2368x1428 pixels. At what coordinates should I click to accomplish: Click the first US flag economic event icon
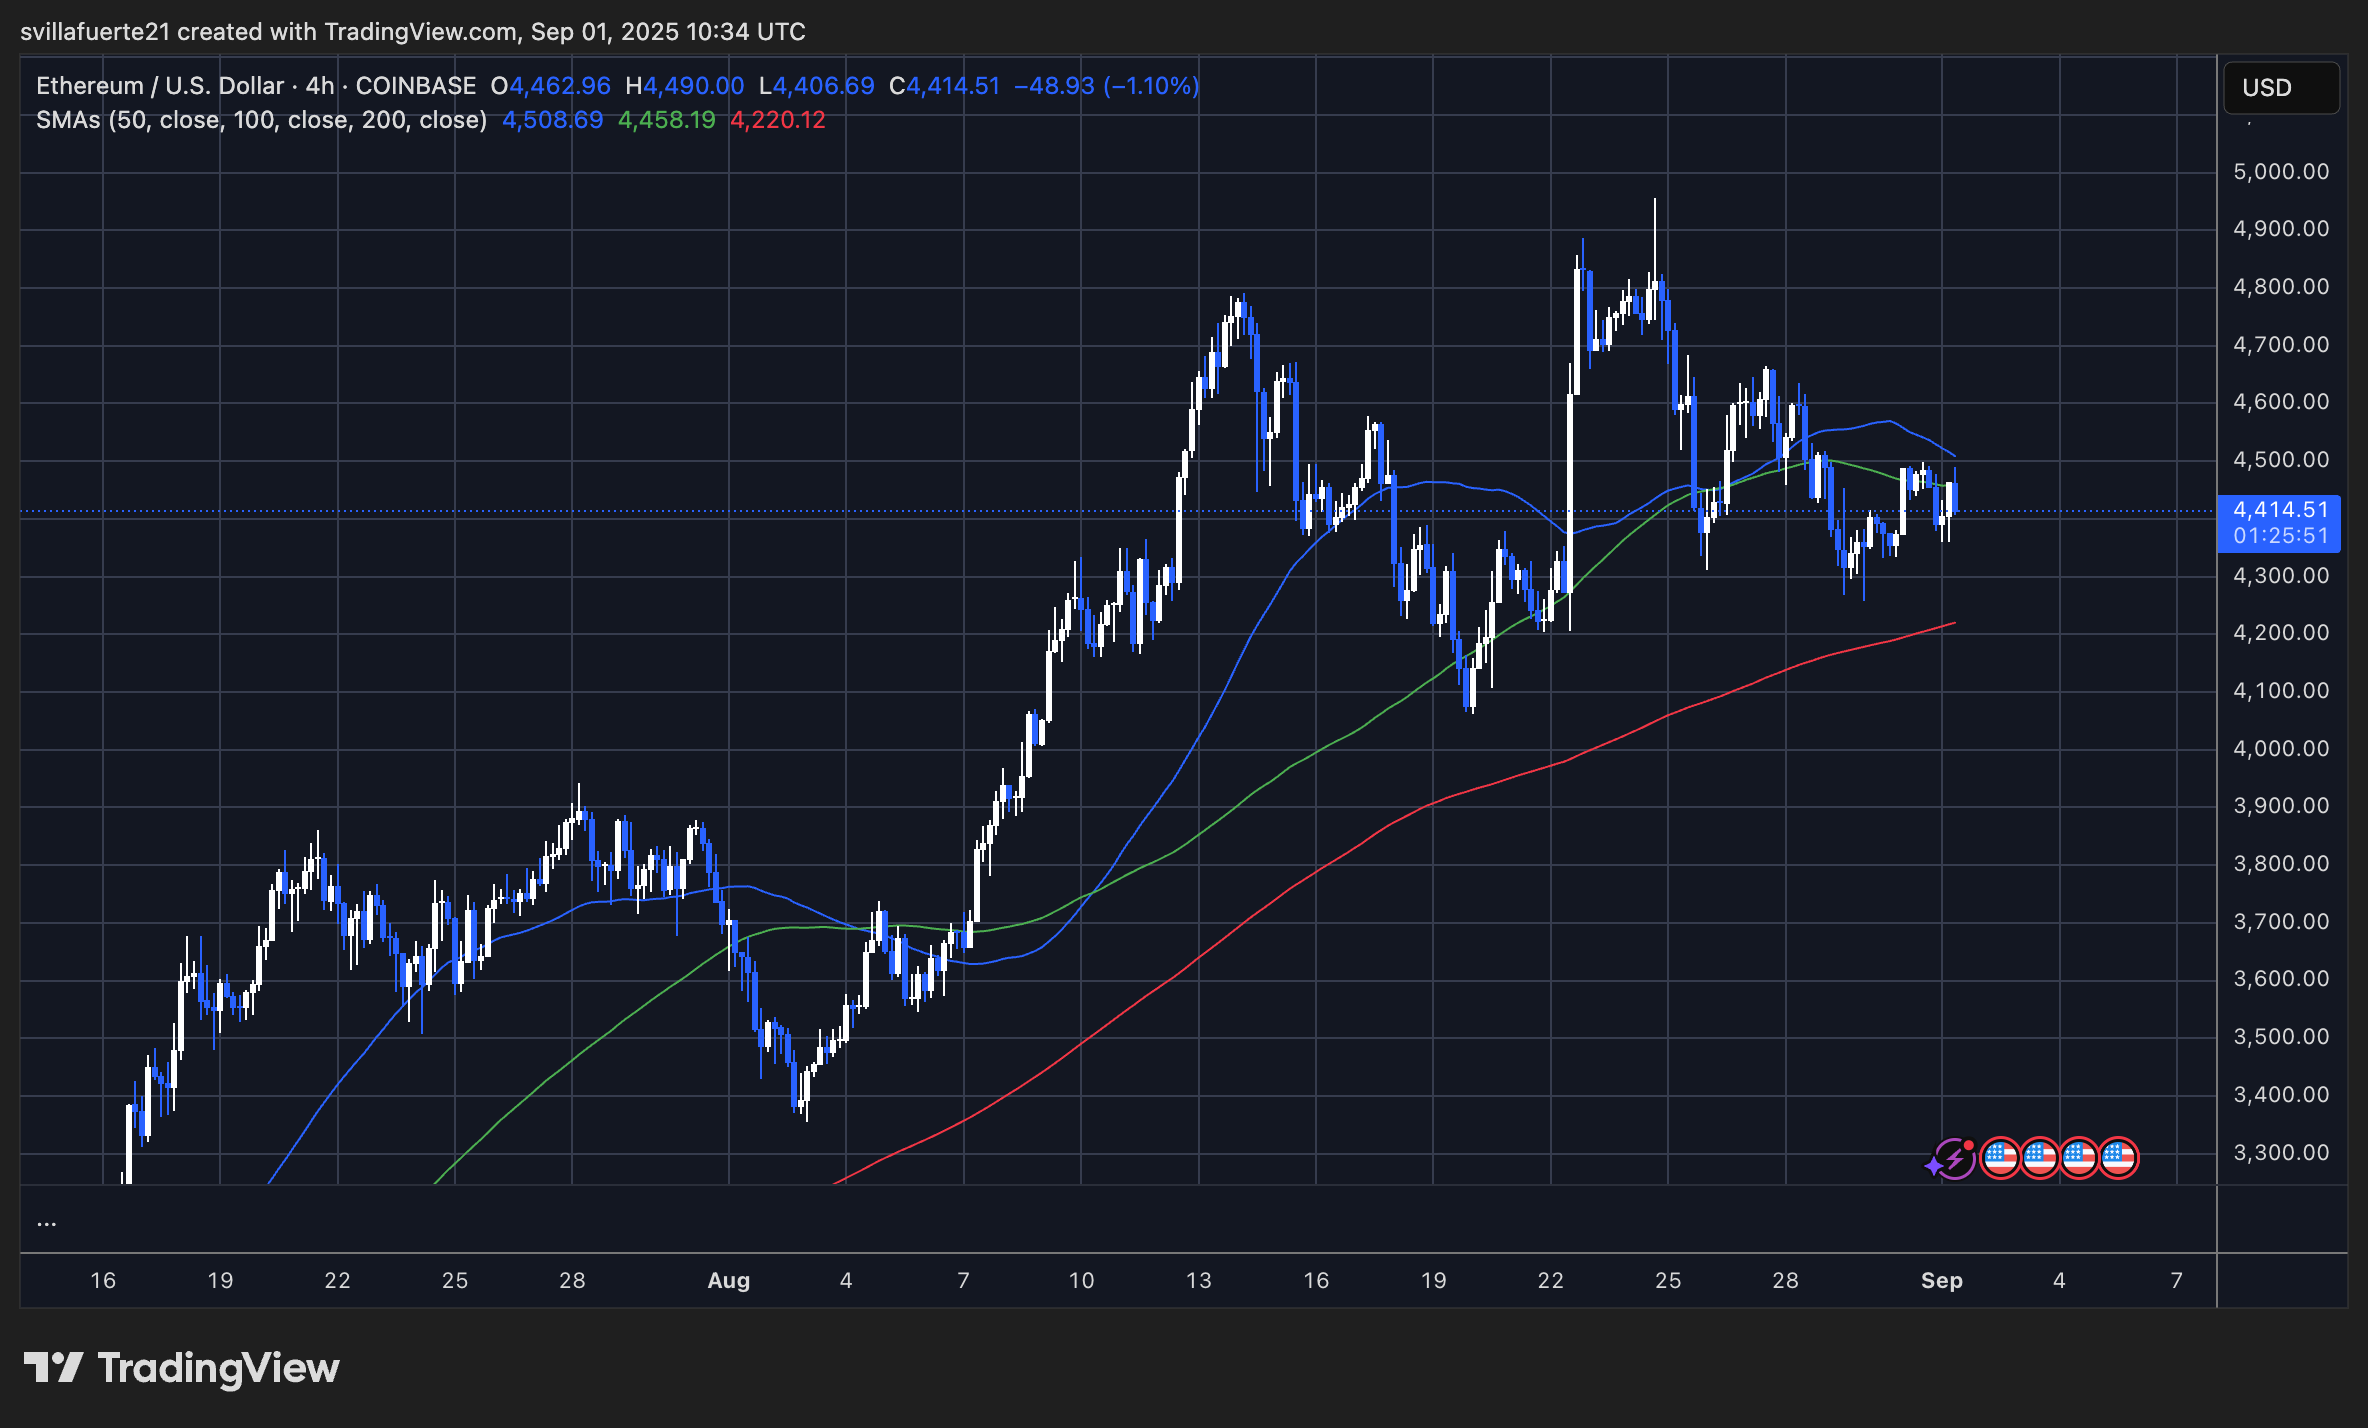[x=1999, y=1158]
